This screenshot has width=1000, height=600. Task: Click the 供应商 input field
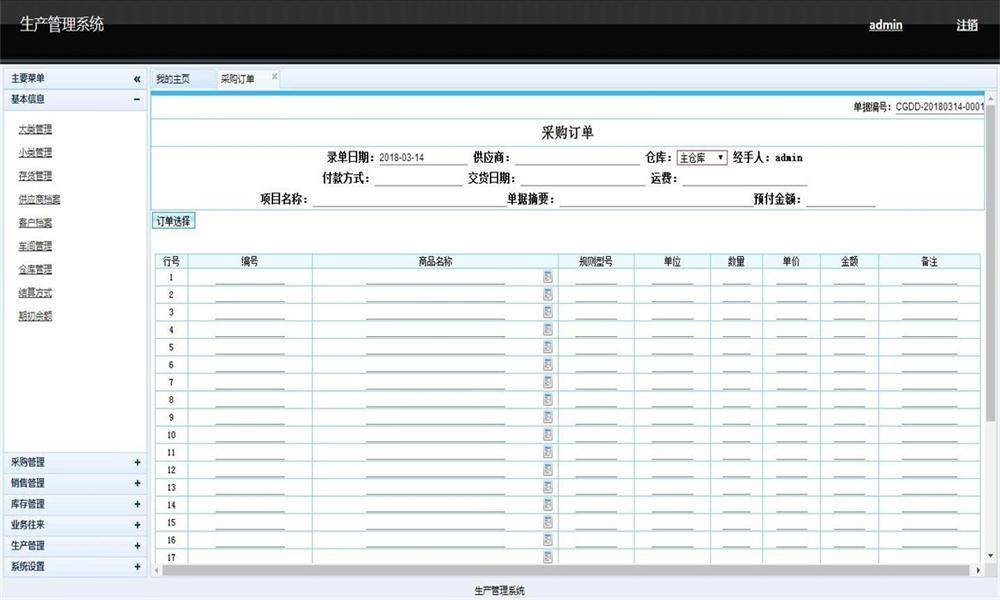(577, 157)
